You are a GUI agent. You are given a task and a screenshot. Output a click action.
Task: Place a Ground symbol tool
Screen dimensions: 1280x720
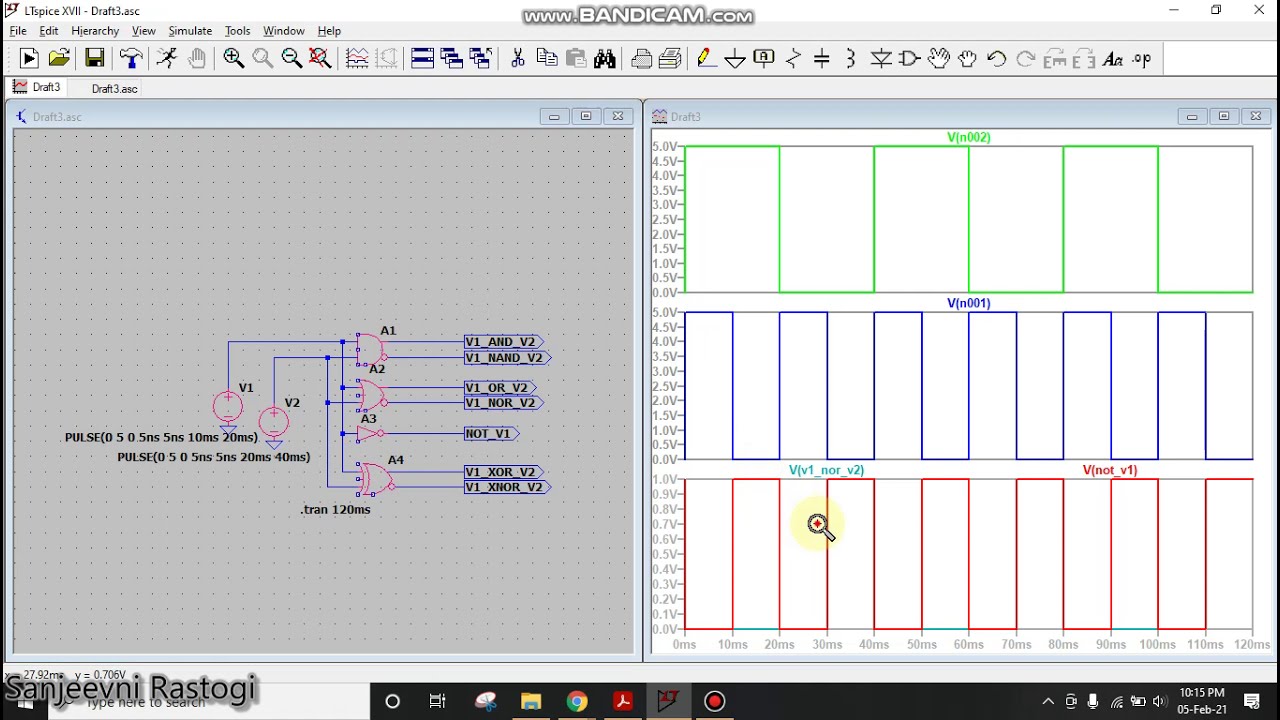(734, 59)
